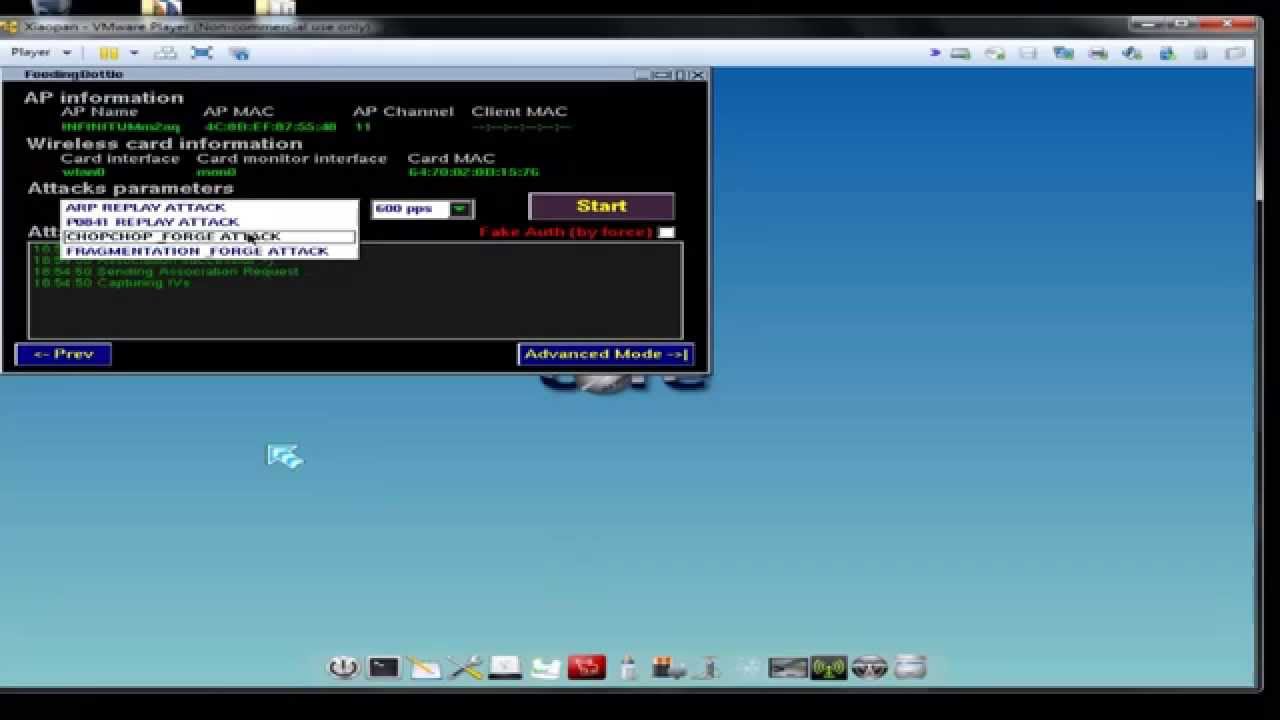1280x720 pixels.
Task: Click the 600 pps value field
Action: point(411,209)
